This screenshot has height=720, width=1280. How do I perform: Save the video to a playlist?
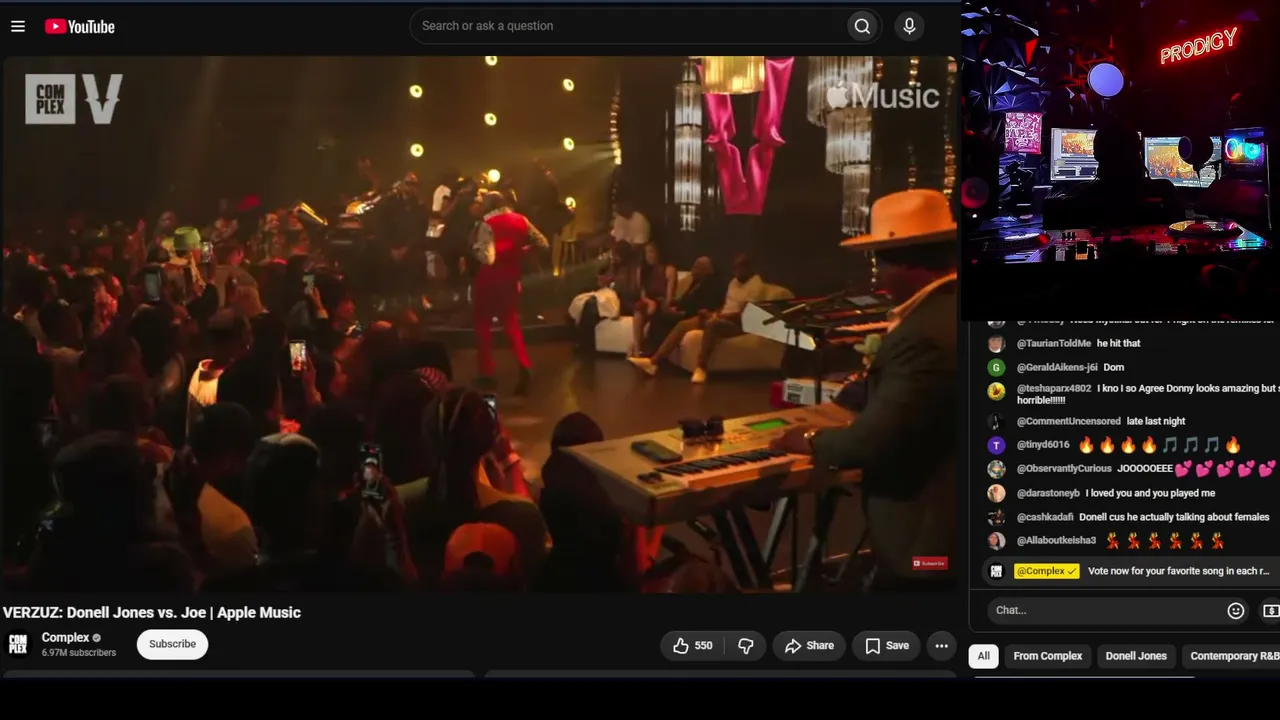[887, 646]
